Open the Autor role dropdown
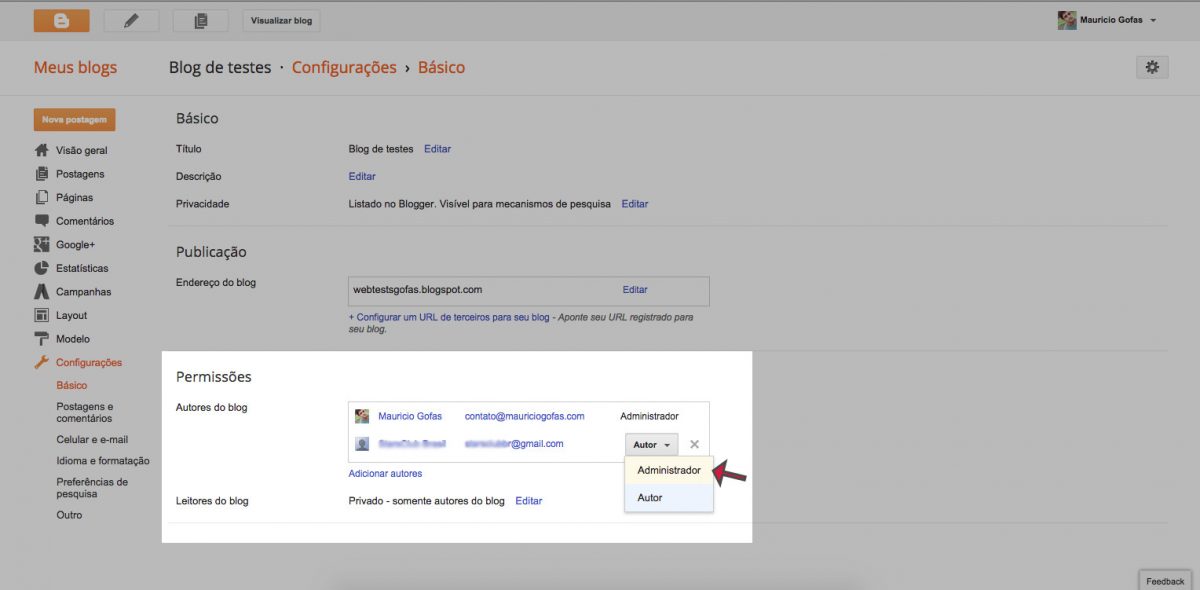This screenshot has width=1200, height=590. [x=652, y=445]
